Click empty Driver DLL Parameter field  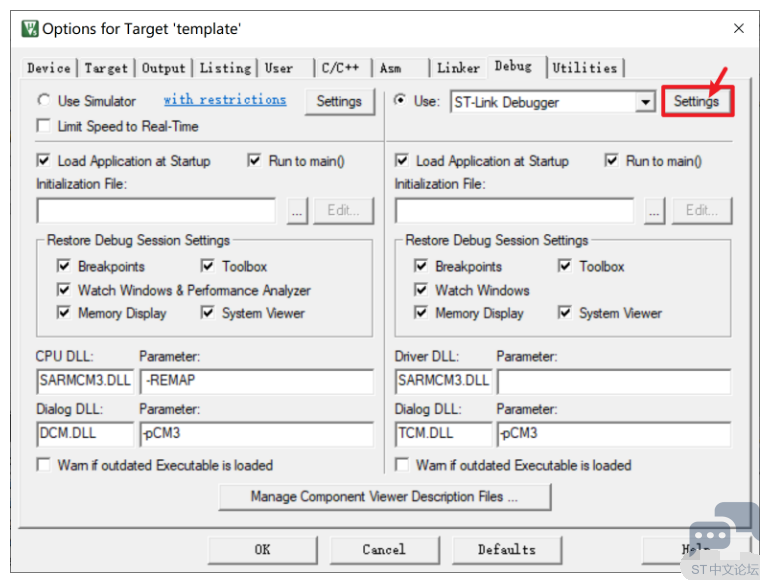[614, 381]
